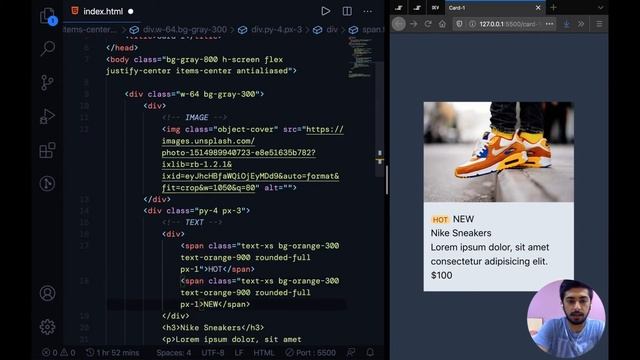The image size is (640, 360).
Task: Split the editor to the right
Action: [347, 11]
